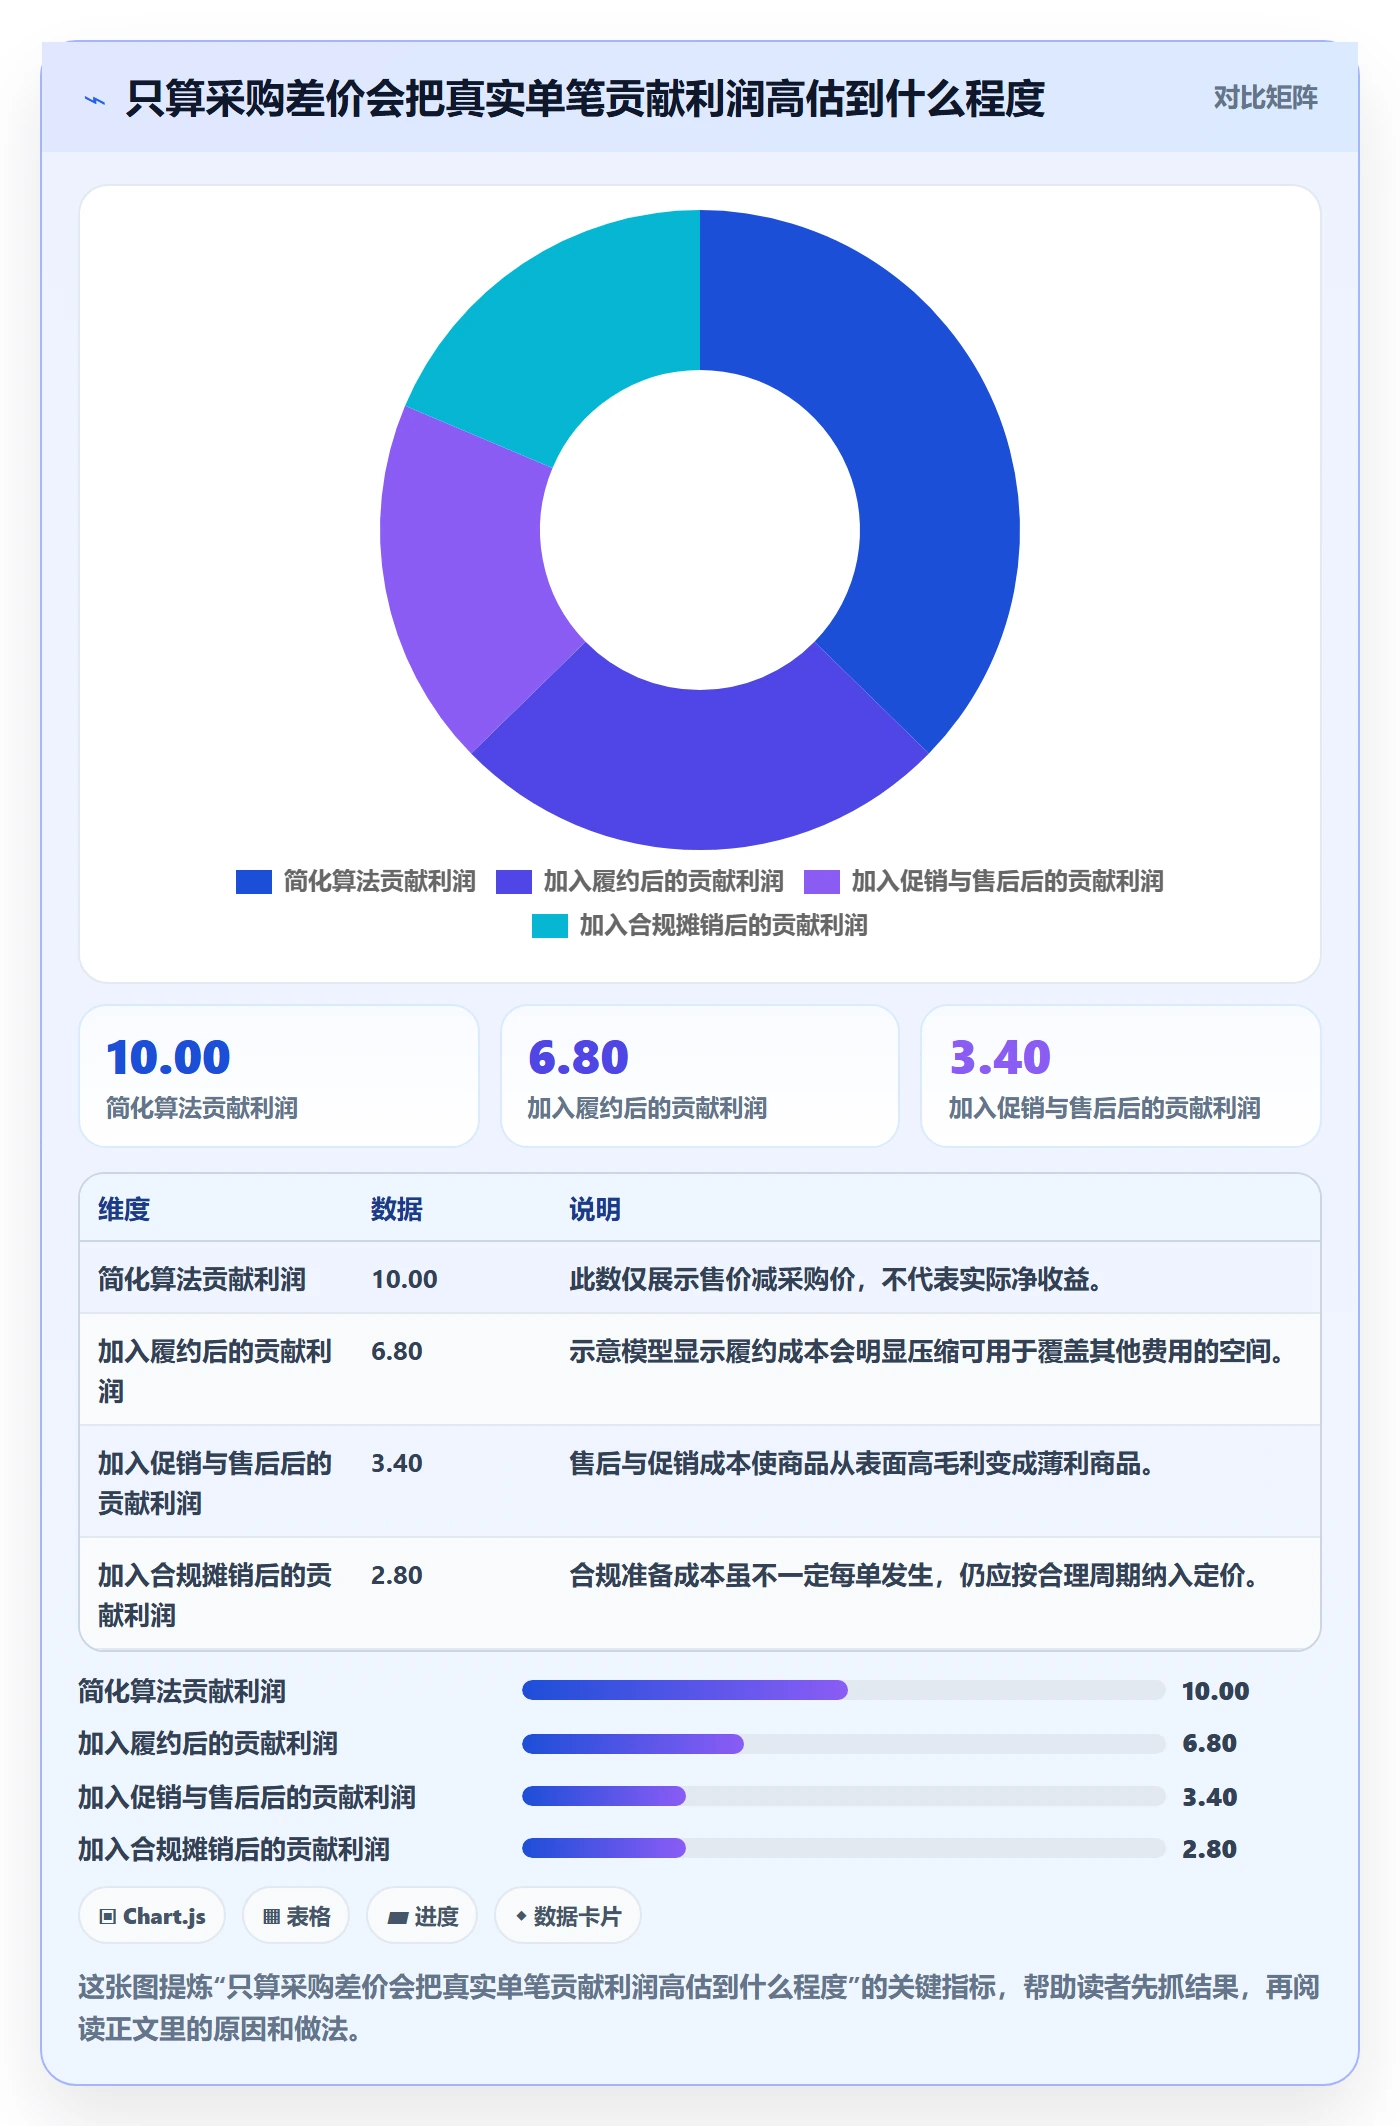1400x2126 pixels.
Task: Click description 售后与促销成本使商品
Action: (x=862, y=1463)
